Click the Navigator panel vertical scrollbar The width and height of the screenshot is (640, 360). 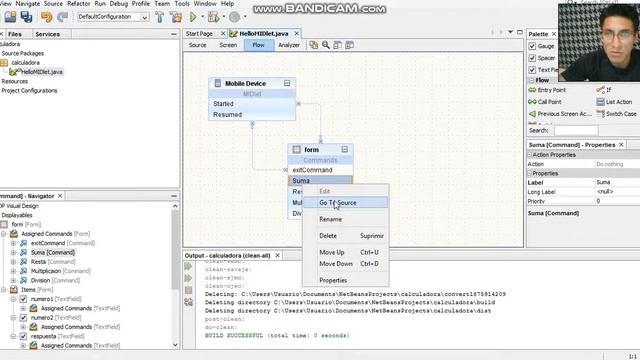point(175,250)
